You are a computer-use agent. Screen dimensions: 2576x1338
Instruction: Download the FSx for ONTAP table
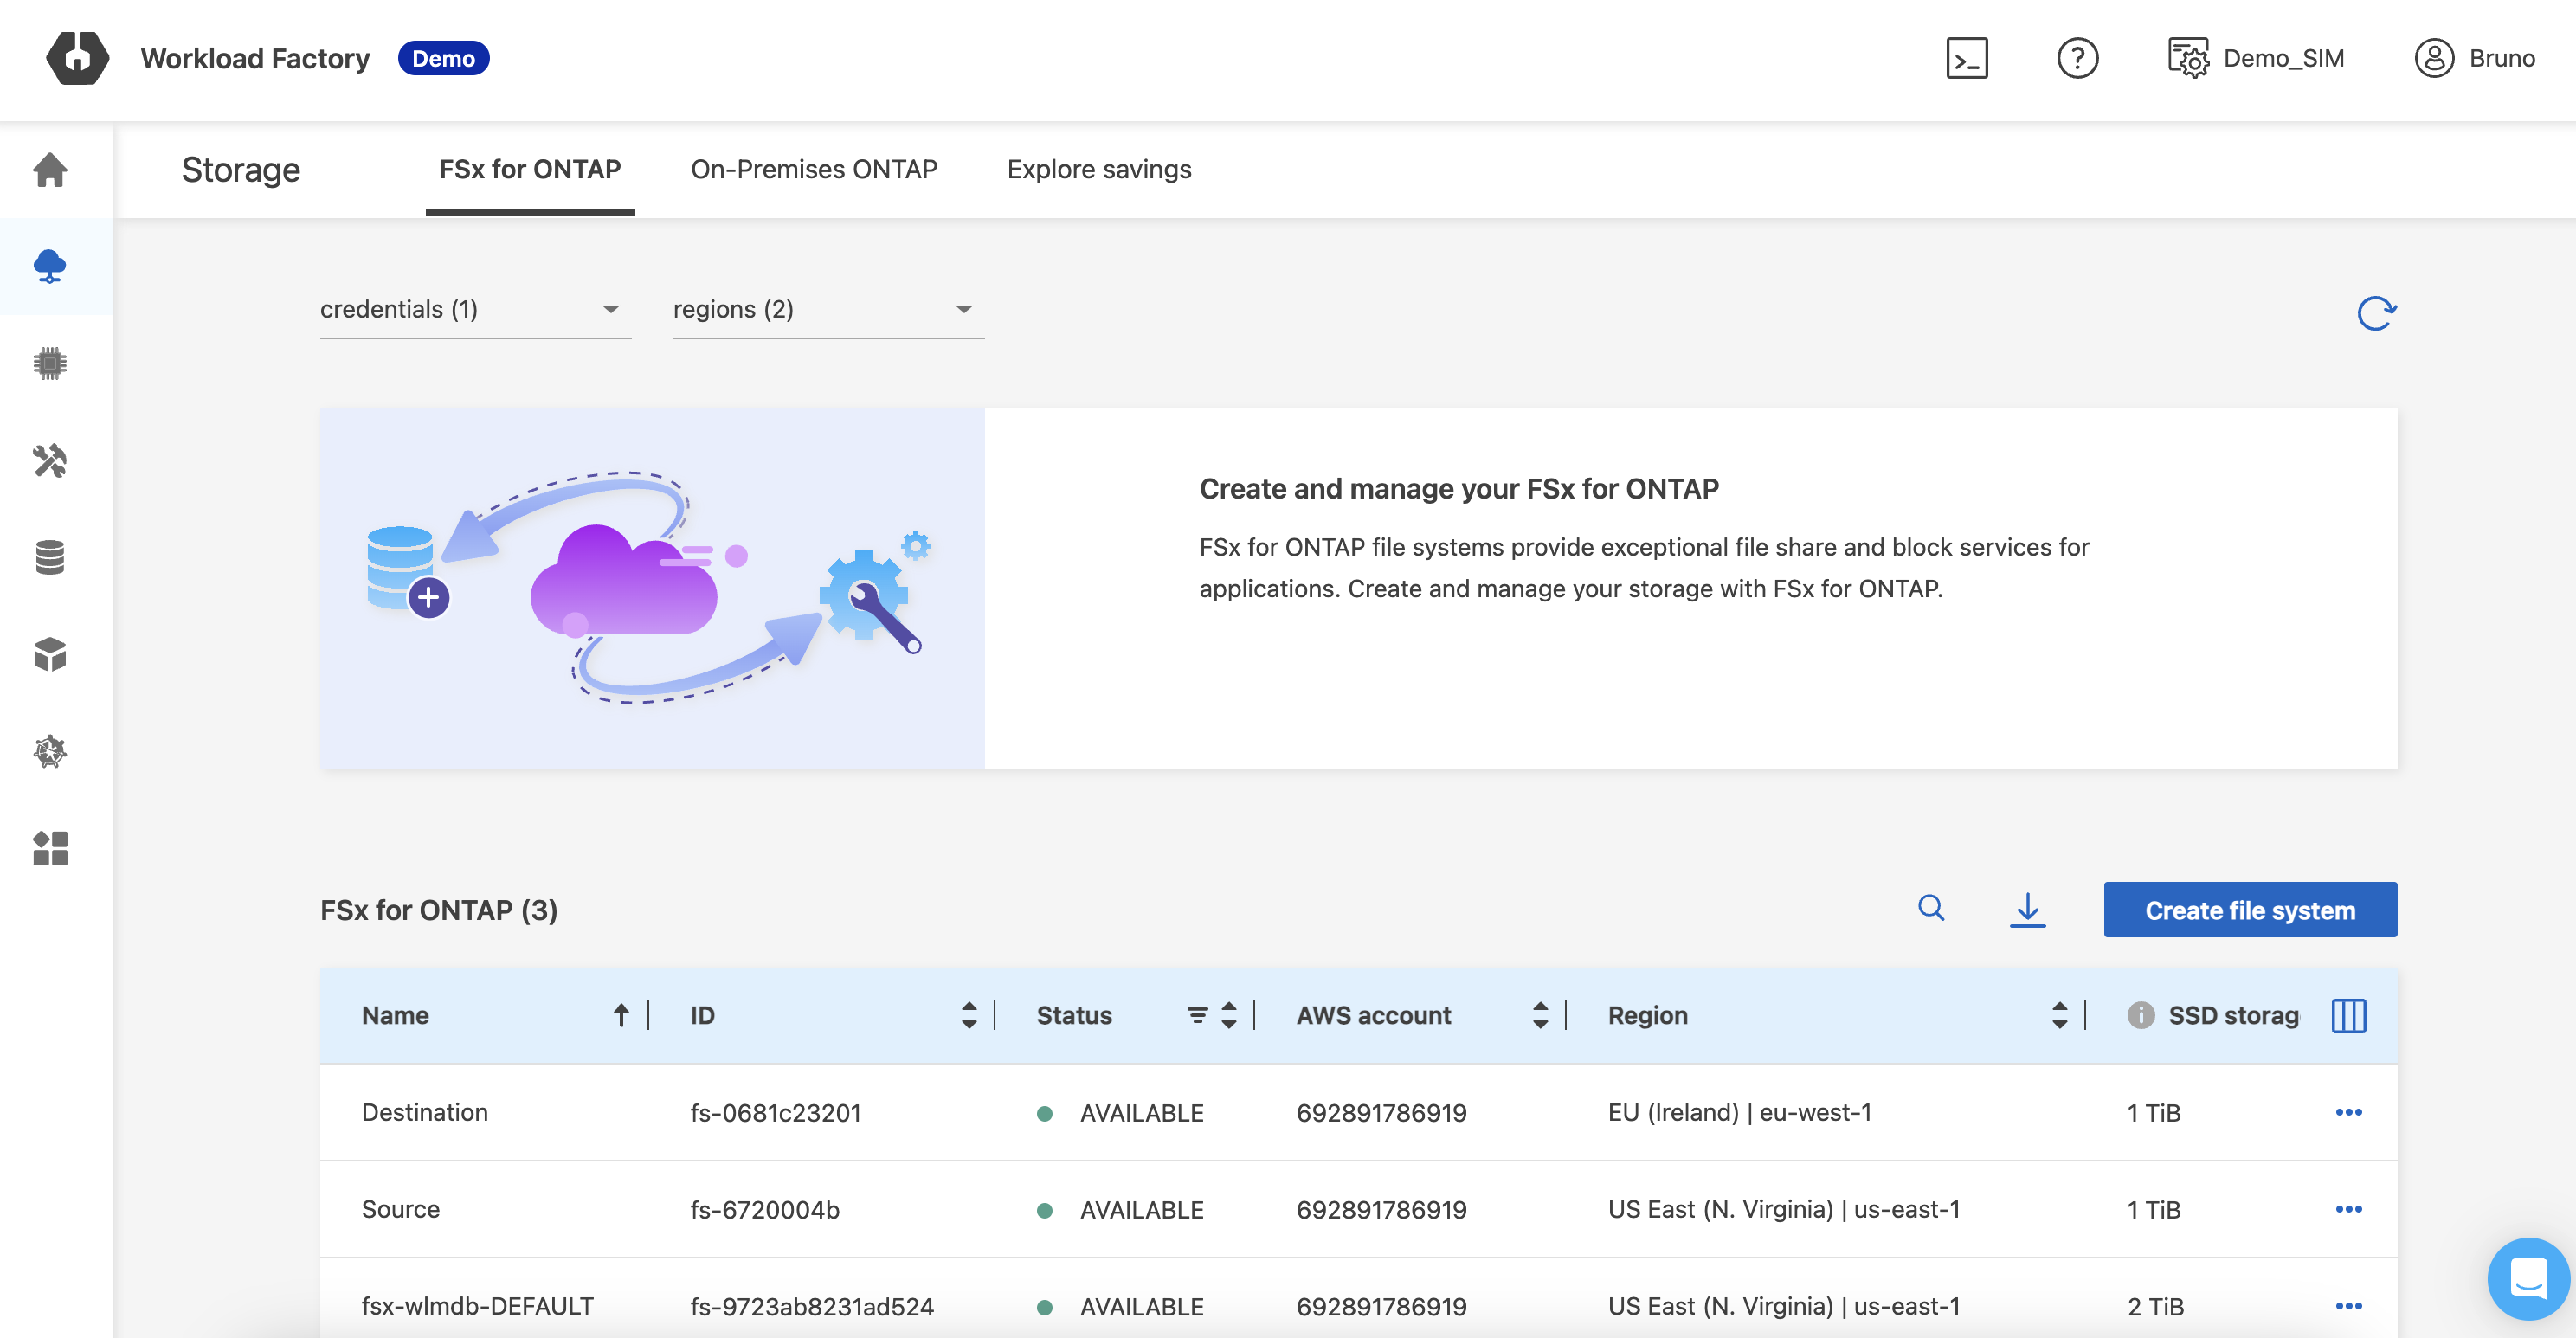2028,910
